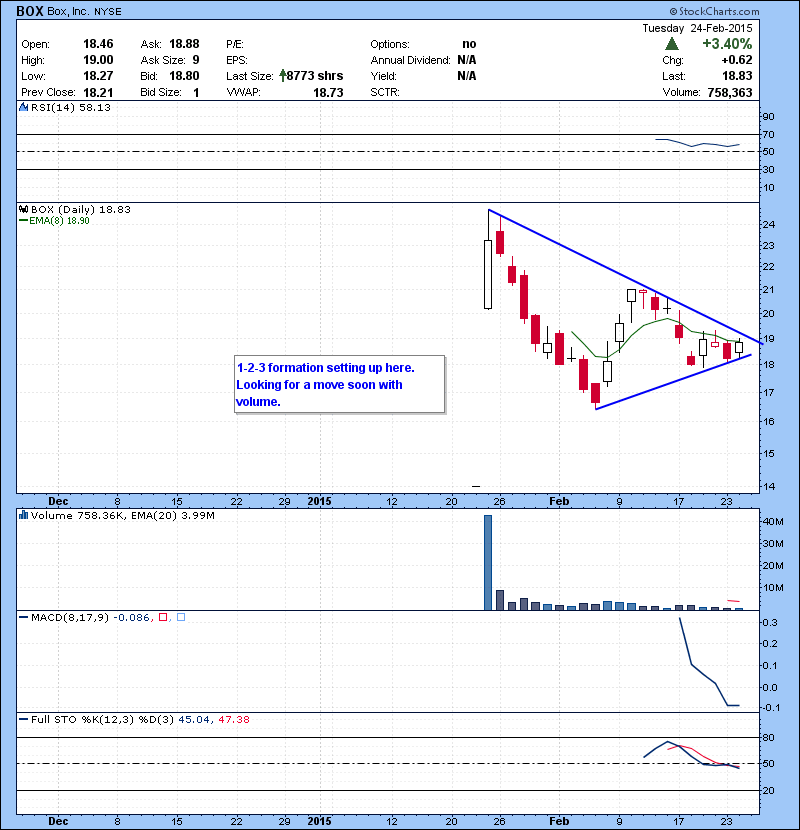
Task: Click the RSI(14) 58.13 label
Action: click(71, 107)
